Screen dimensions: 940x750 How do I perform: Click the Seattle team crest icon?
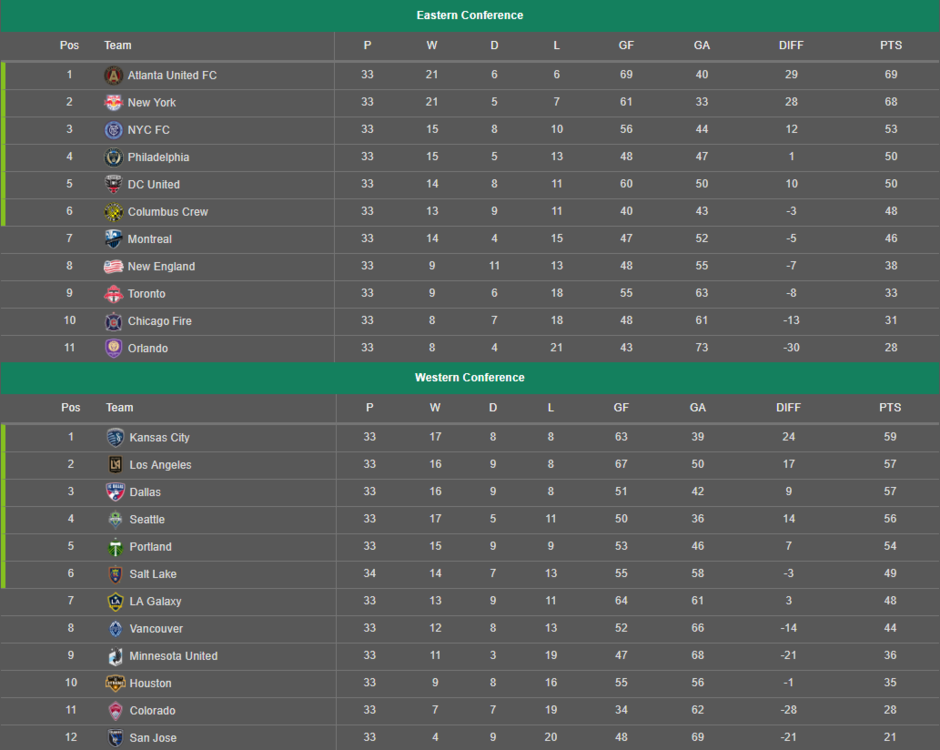[x=115, y=520]
